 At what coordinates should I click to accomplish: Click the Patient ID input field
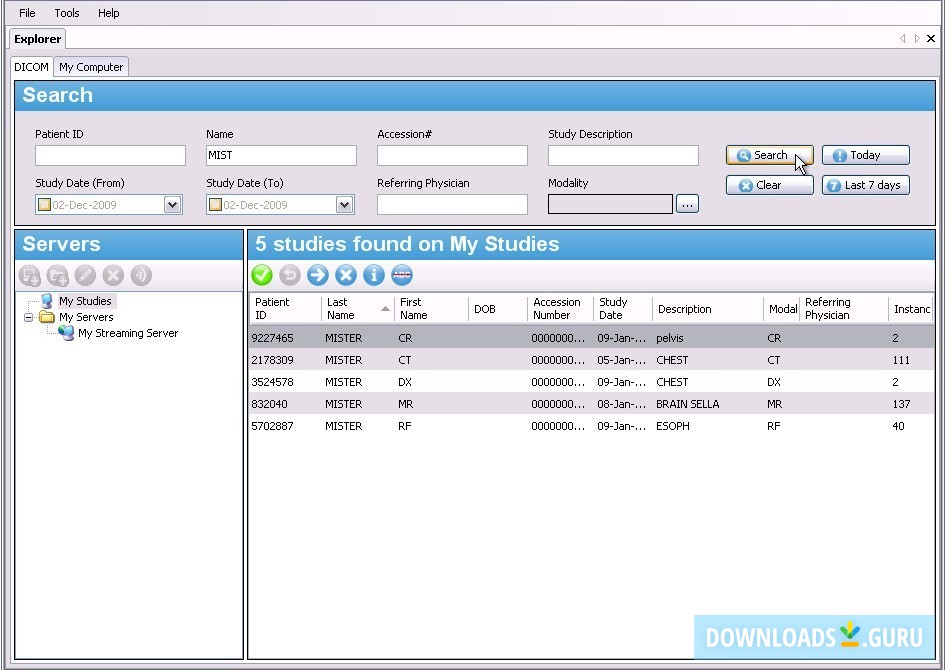point(110,156)
